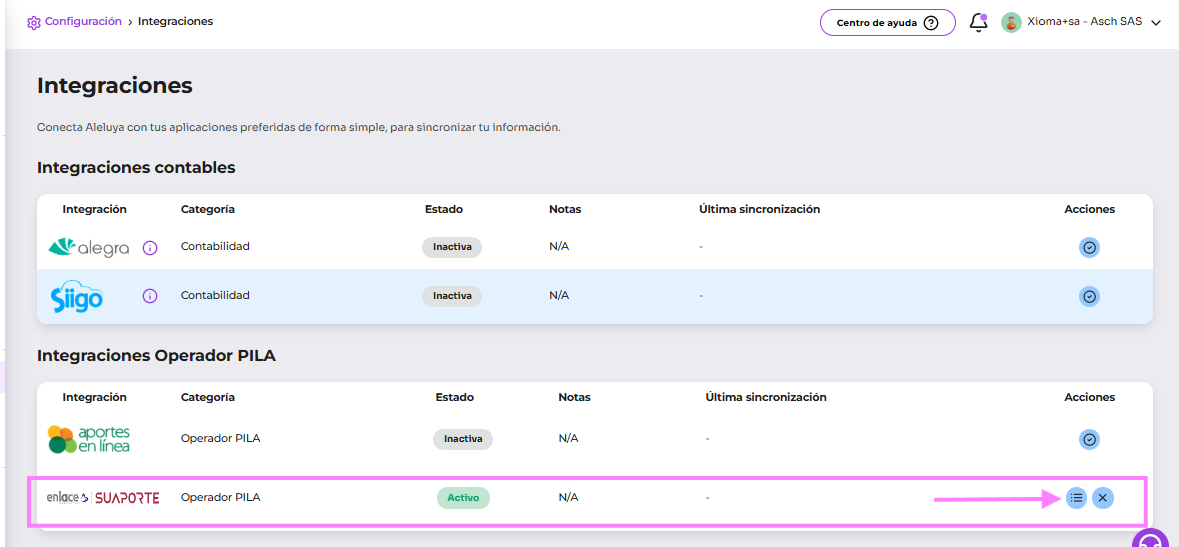Open the SuAporte list details icon
Image resolution: width=1179 pixels, height=547 pixels.
coord(1076,497)
